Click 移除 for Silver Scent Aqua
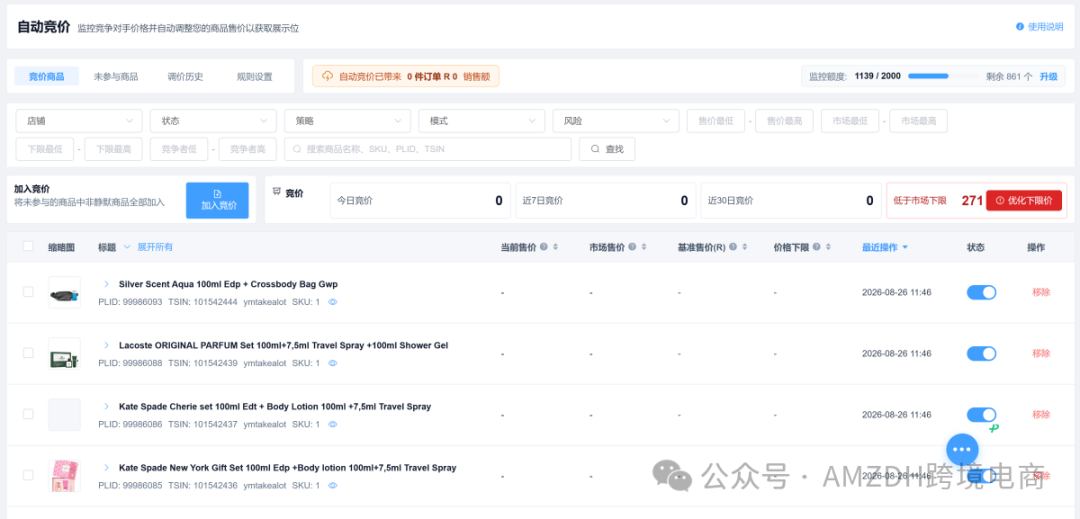Screen dimensions: 1080x519 tap(1041, 292)
